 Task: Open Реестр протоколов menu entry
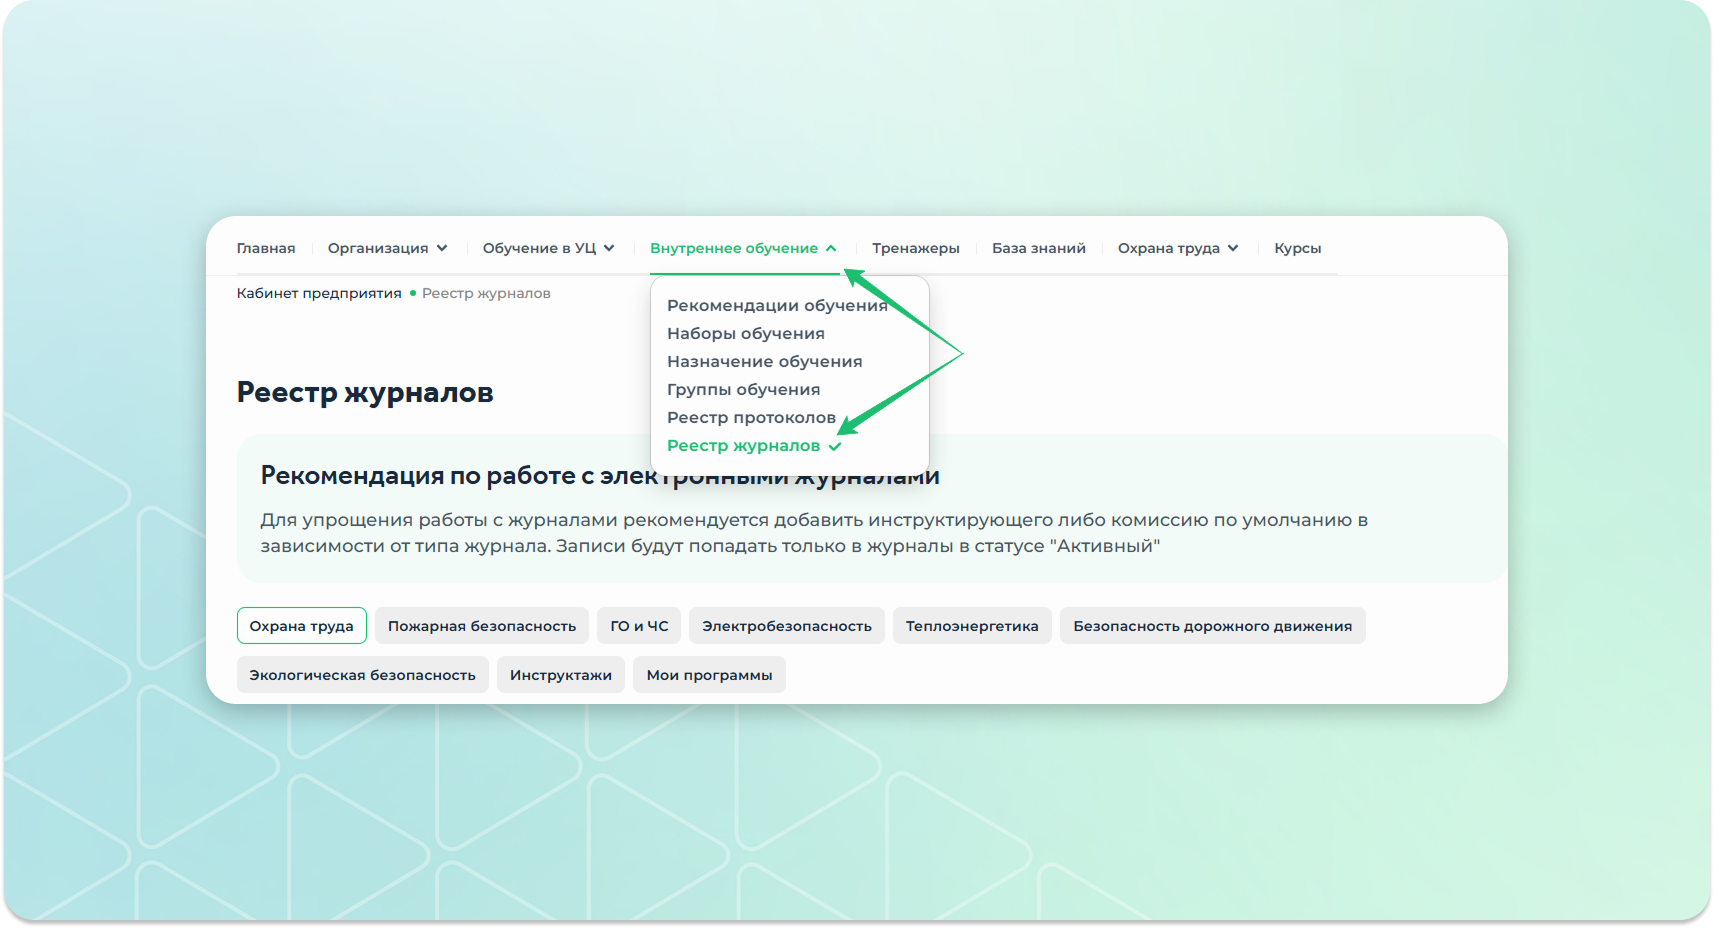pos(751,418)
